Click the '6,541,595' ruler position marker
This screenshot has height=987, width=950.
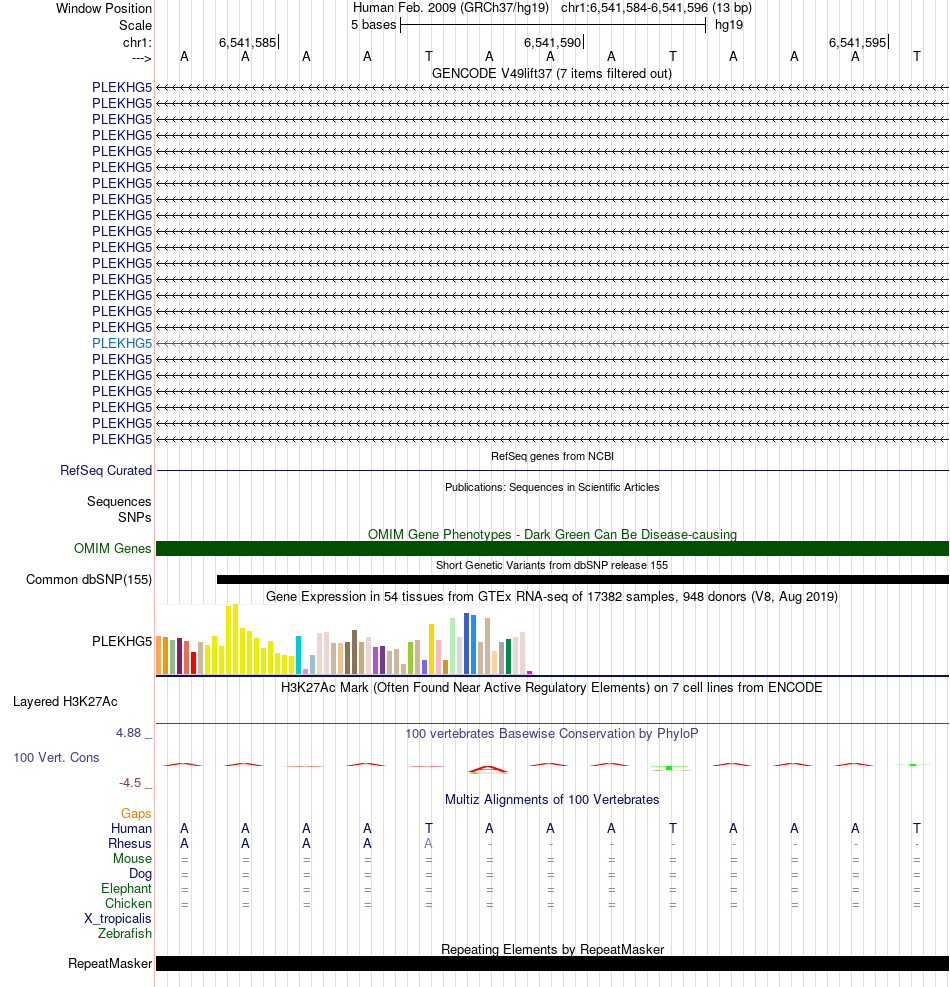coord(857,42)
